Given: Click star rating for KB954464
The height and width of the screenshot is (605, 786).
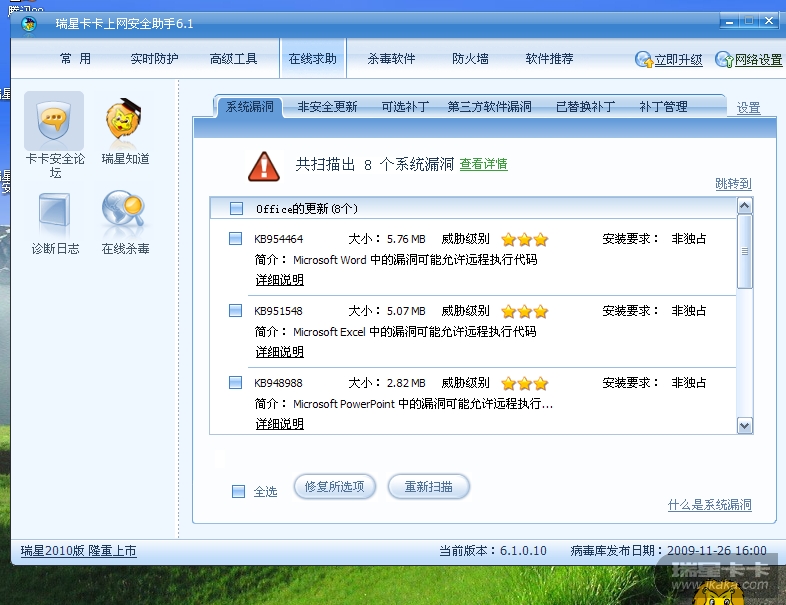Looking at the screenshot, I should 524,240.
